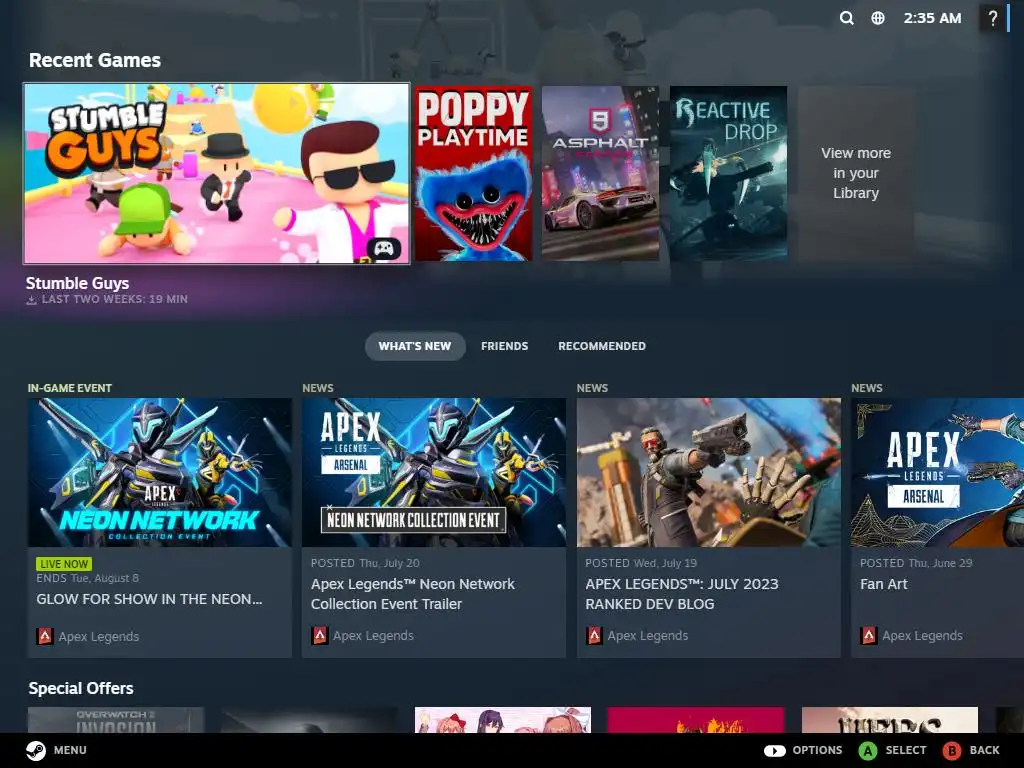This screenshot has width=1024, height=768.
Task: Click the MENU label in bottom bar
Action: 70,750
